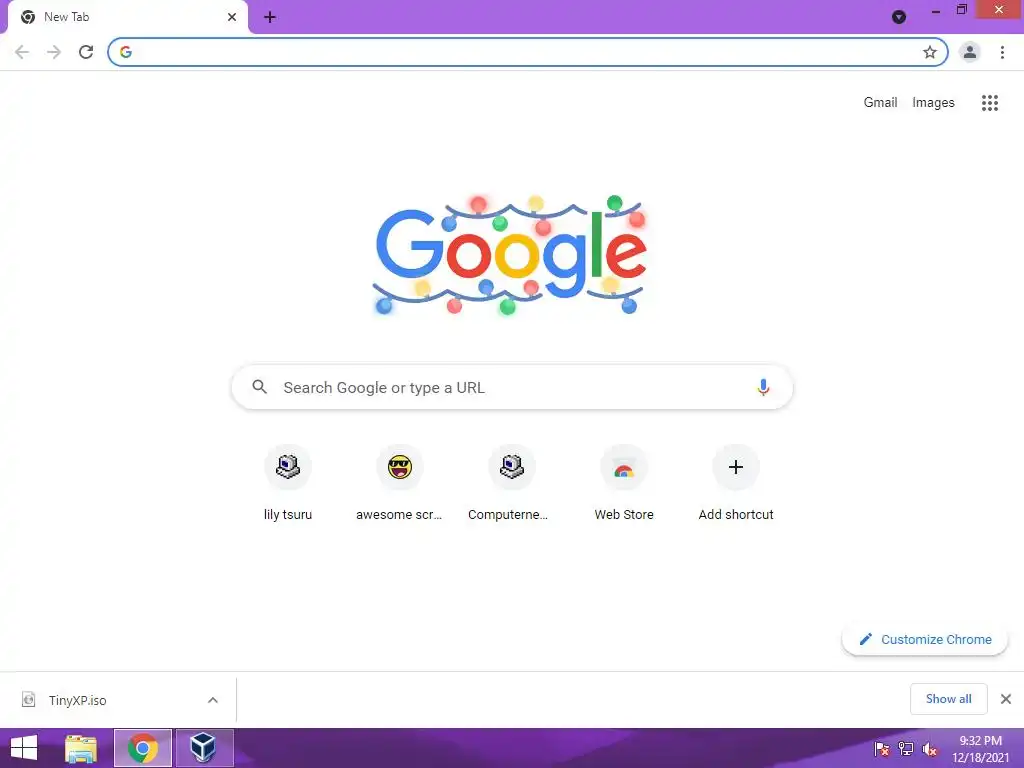Click the browser back arrow
This screenshot has height=768, width=1024.
pyautogui.click(x=22, y=52)
